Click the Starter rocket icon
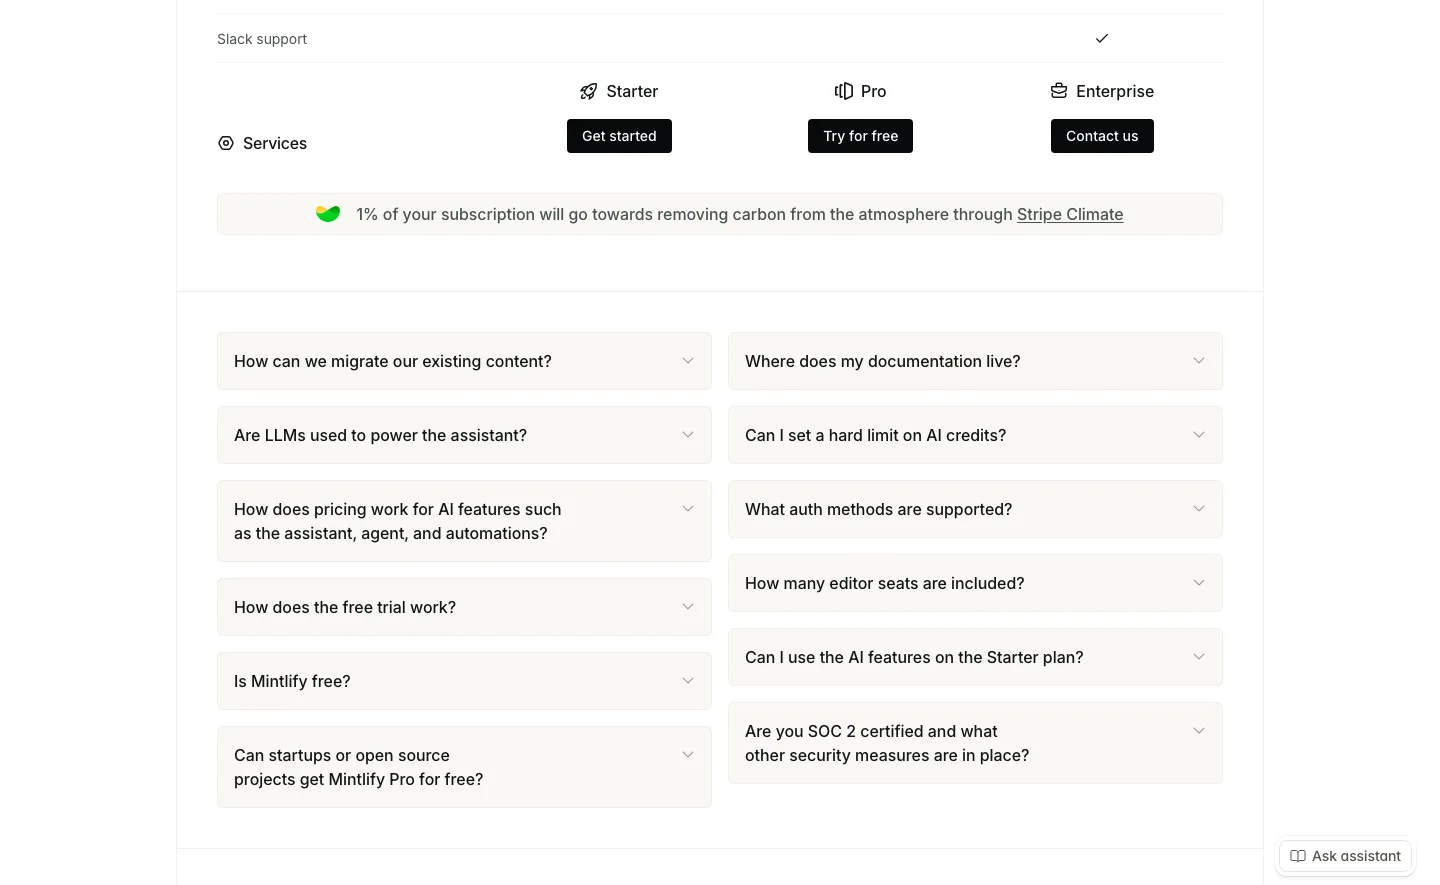 pyautogui.click(x=588, y=91)
